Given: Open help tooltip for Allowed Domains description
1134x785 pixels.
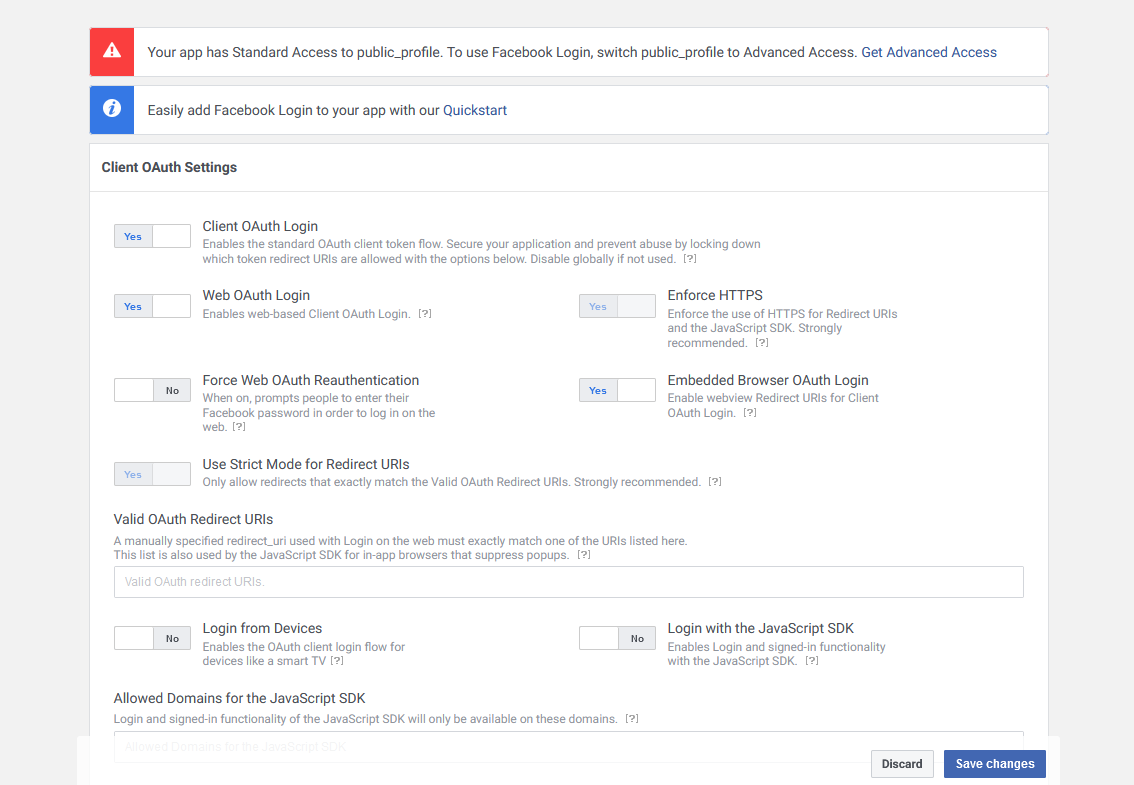Looking at the screenshot, I should click(x=632, y=718).
